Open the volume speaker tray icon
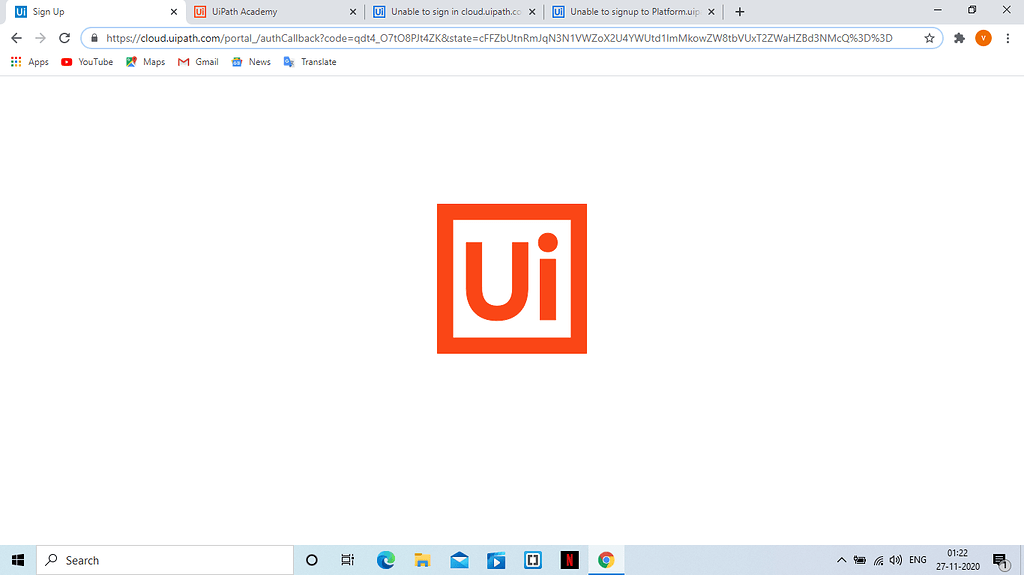The image size is (1024, 575). 896,560
